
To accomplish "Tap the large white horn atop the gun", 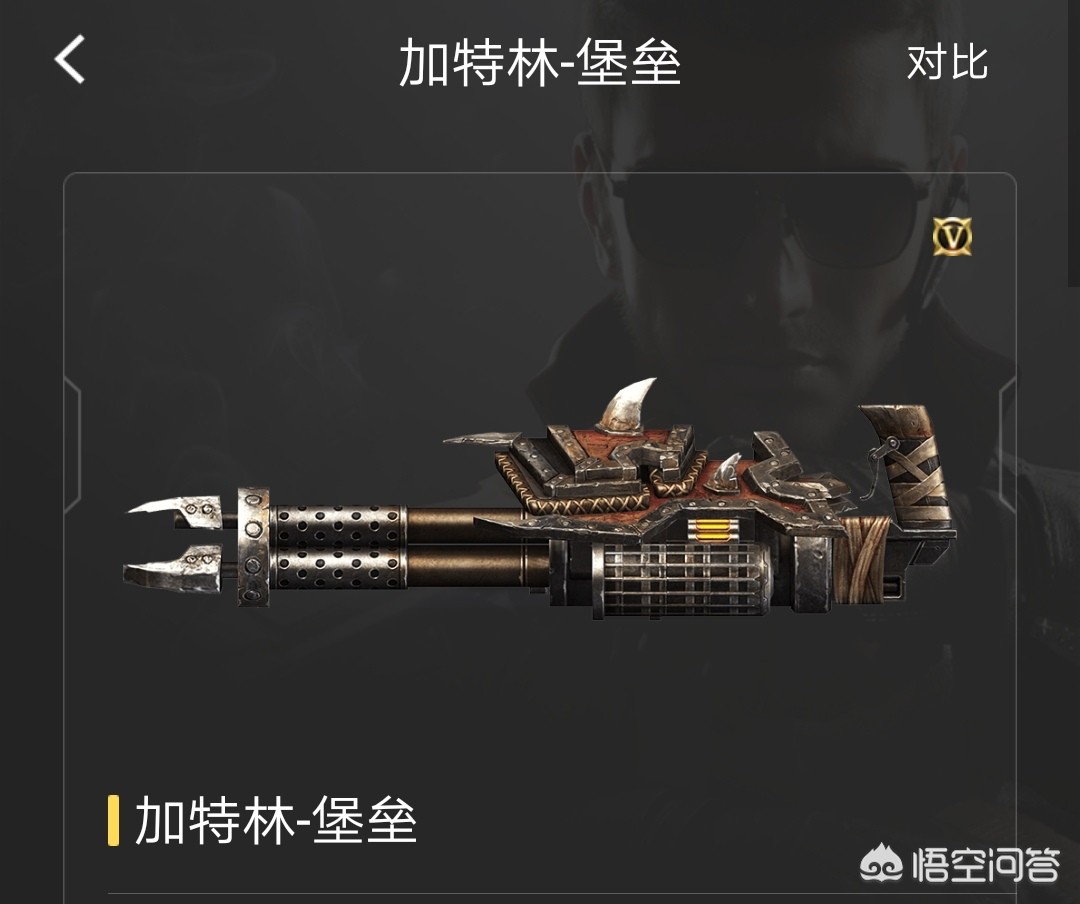I will pos(625,404).
